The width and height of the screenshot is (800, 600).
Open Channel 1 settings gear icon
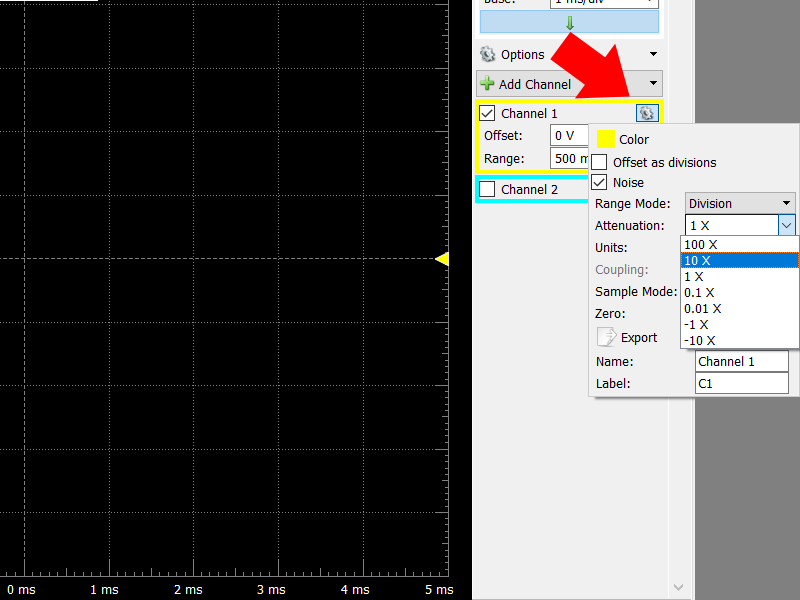(x=647, y=113)
